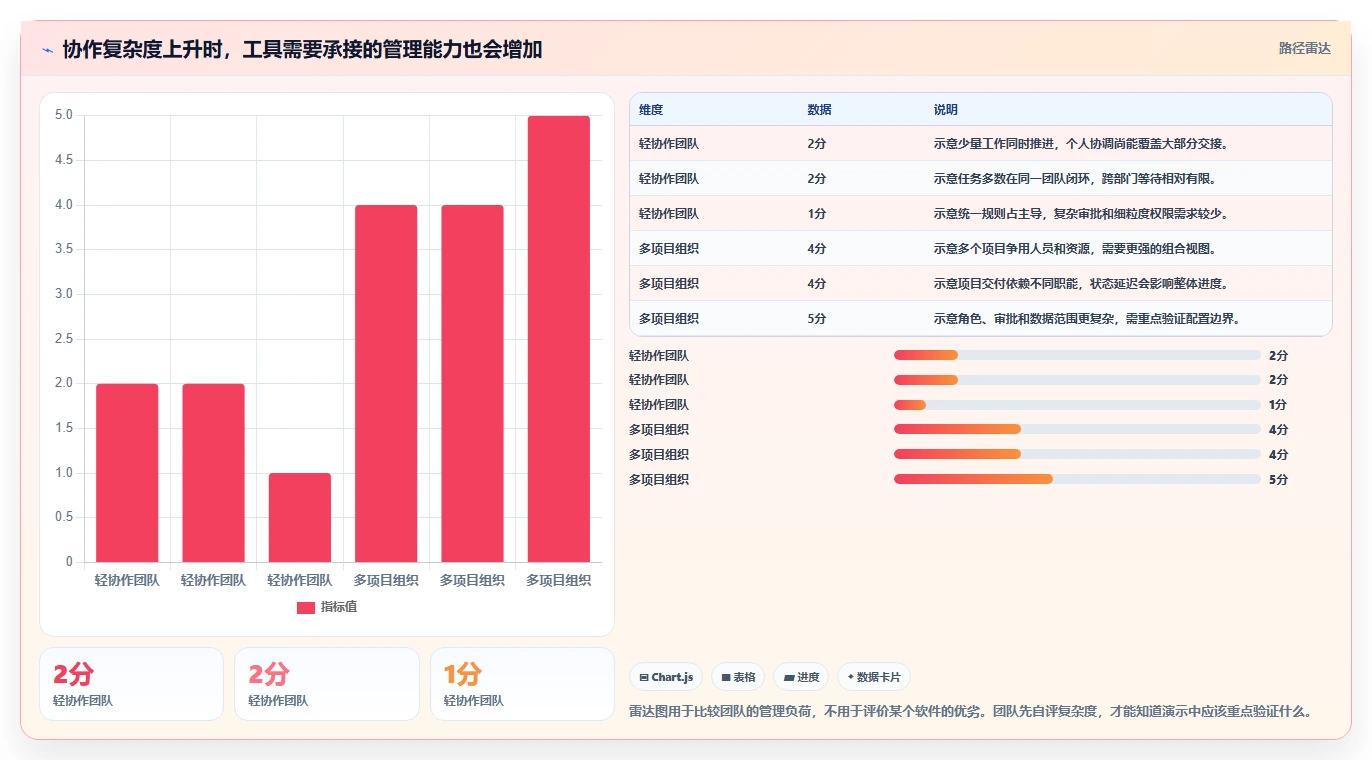Click the orange 1分 data card
The height and width of the screenshot is (760, 1372).
pos(522,684)
